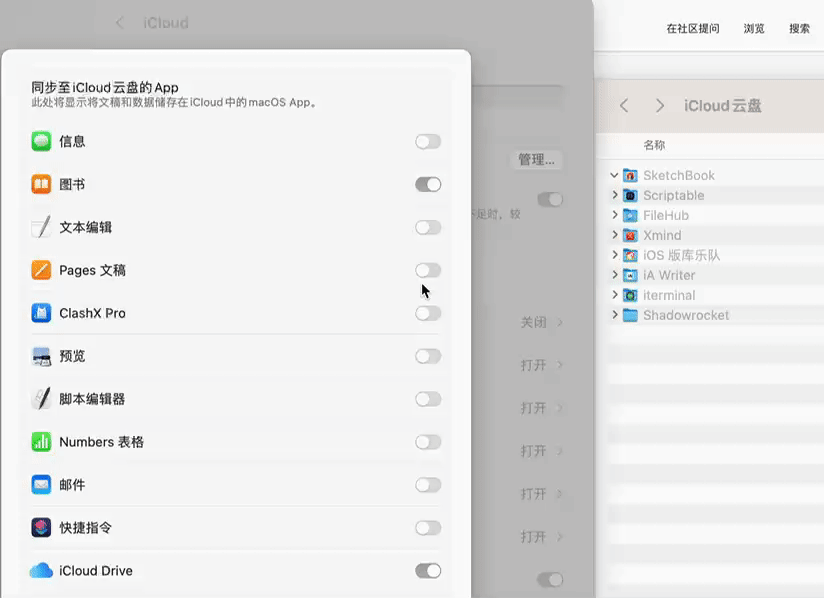Viewport: 824px width, 598px height.
Task: Go back using Finder's back arrow
Action: pyautogui.click(x=624, y=106)
